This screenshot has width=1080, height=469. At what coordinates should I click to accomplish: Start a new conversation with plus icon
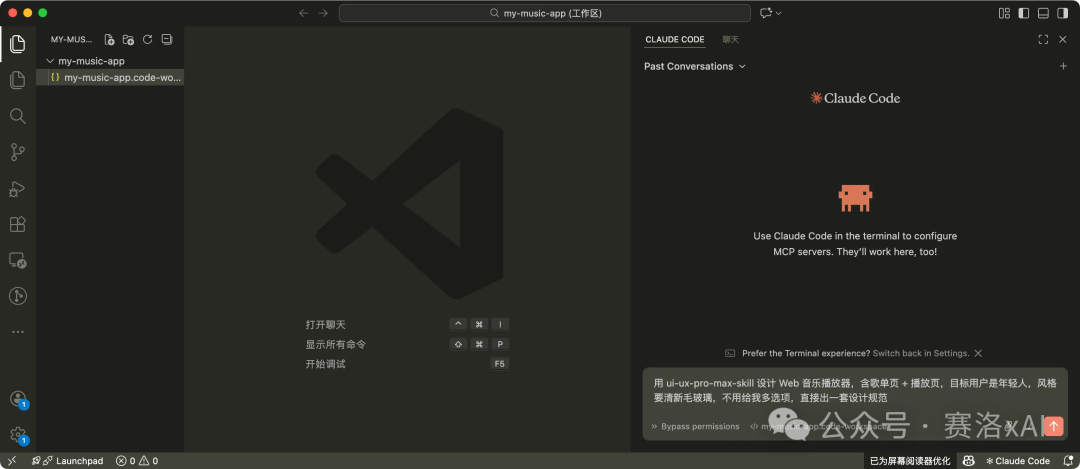1063,66
